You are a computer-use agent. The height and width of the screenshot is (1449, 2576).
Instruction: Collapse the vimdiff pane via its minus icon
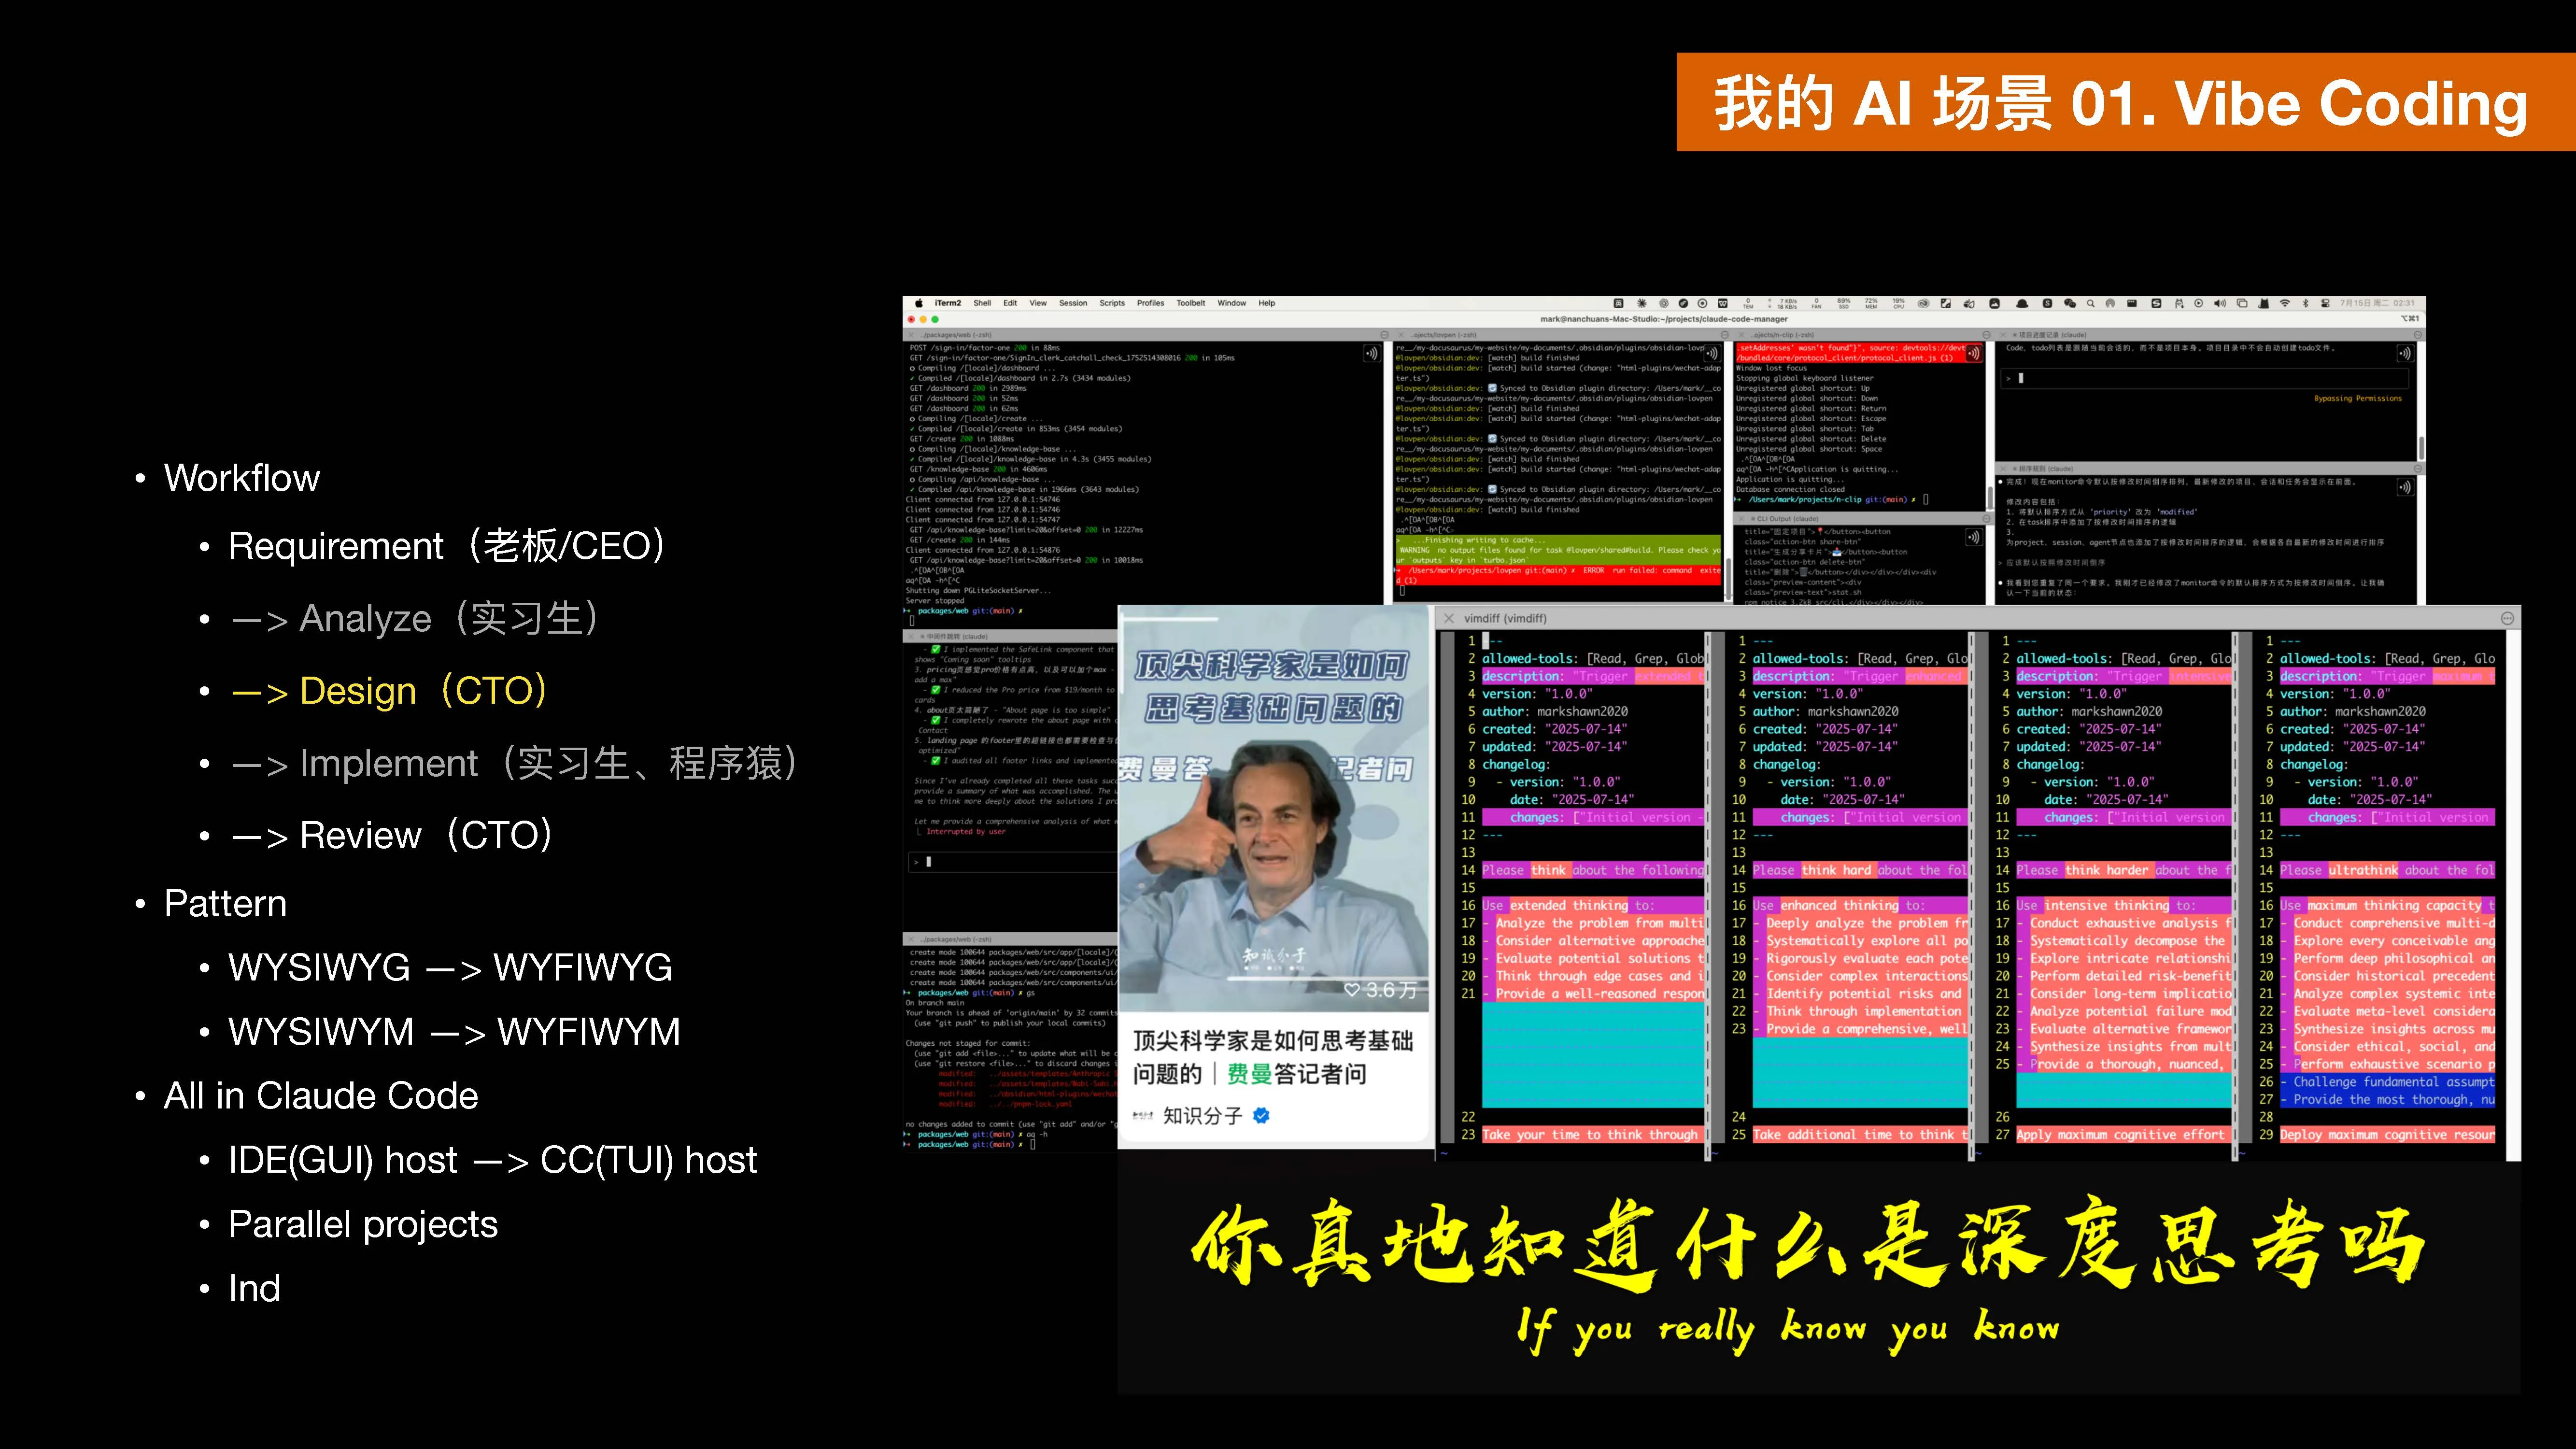coord(2507,619)
